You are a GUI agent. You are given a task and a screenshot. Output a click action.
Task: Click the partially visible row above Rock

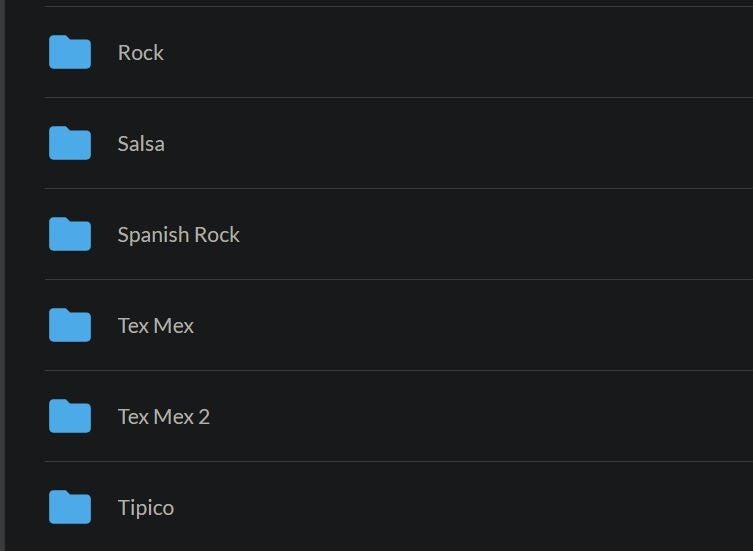(400, 2)
